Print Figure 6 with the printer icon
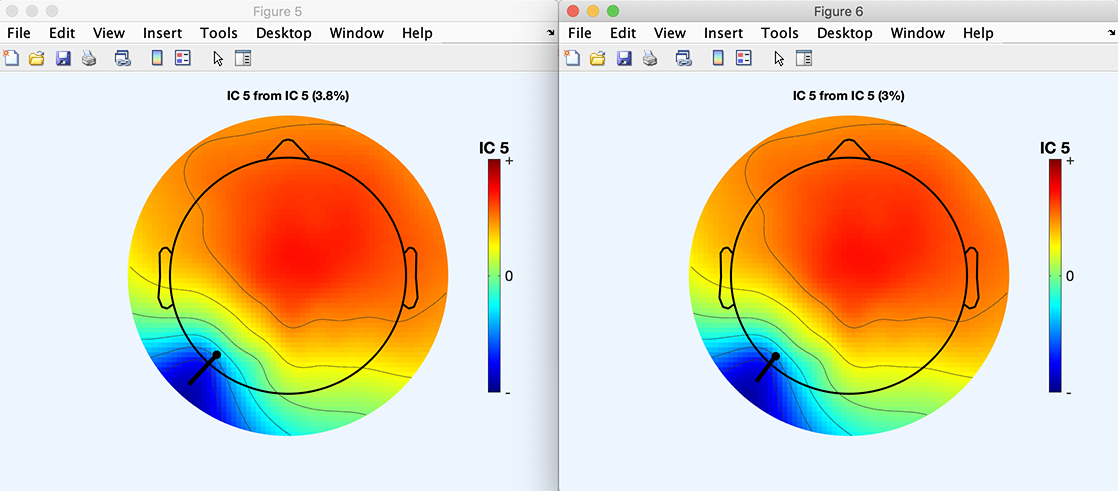The image size is (1118, 491). [650, 58]
